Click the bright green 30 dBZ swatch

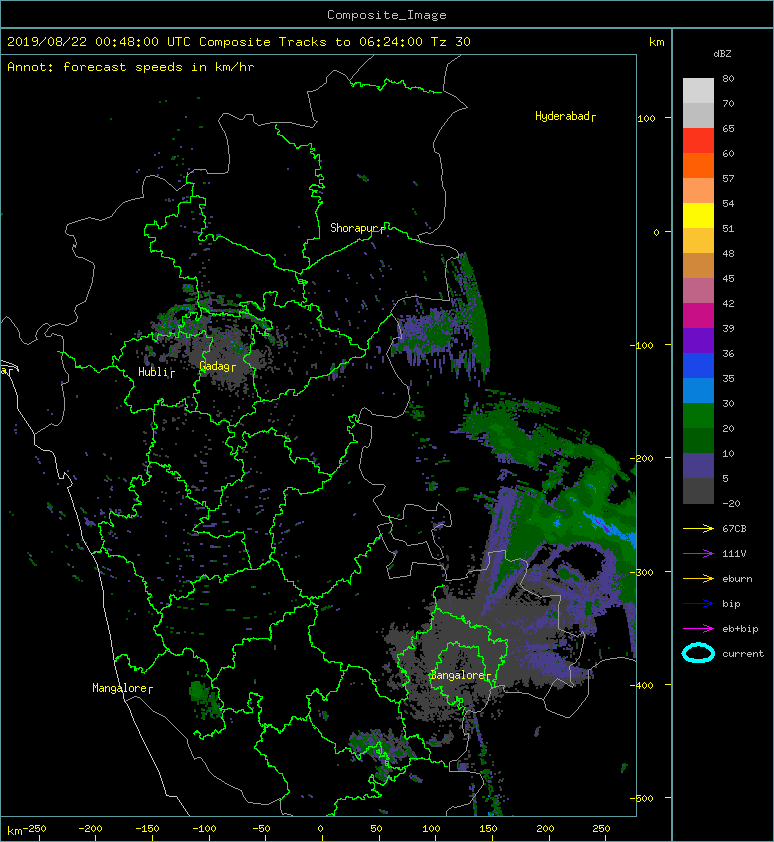click(x=698, y=415)
